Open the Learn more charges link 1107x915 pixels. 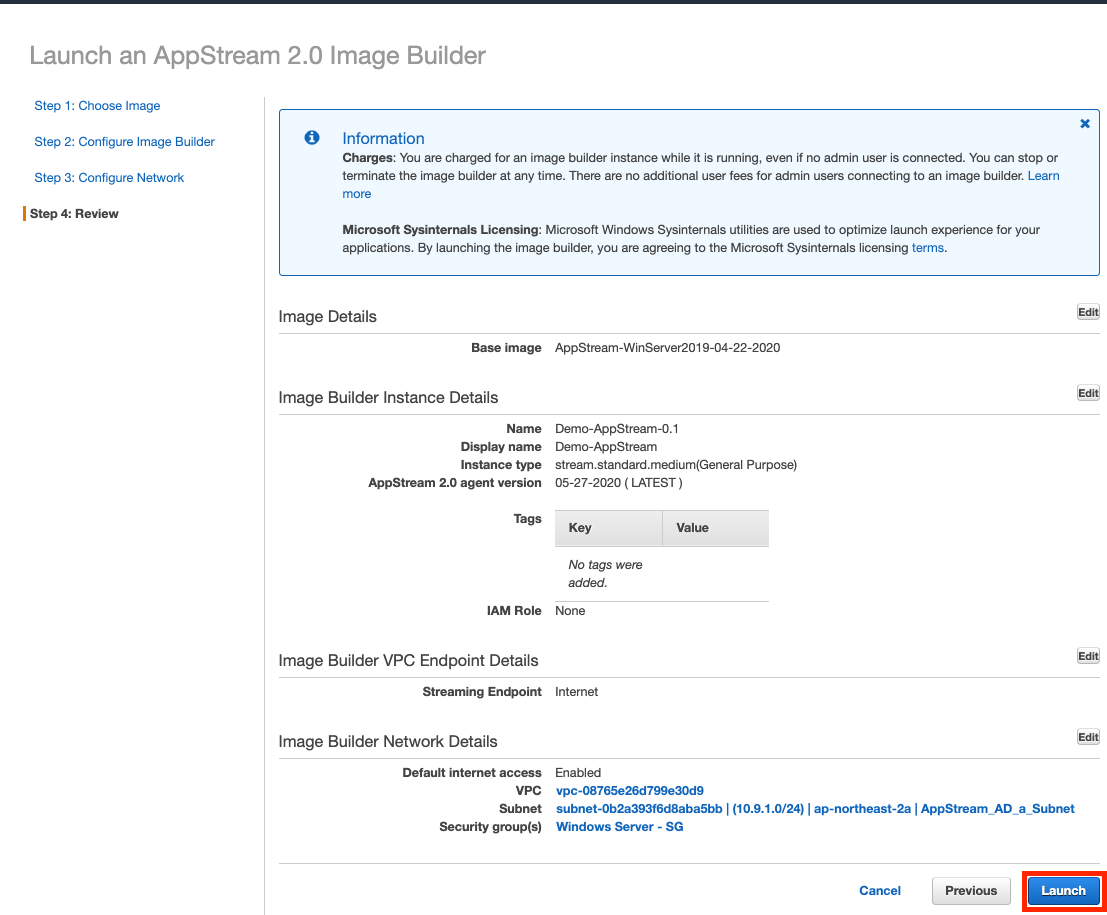click(x=1043, y=176)
